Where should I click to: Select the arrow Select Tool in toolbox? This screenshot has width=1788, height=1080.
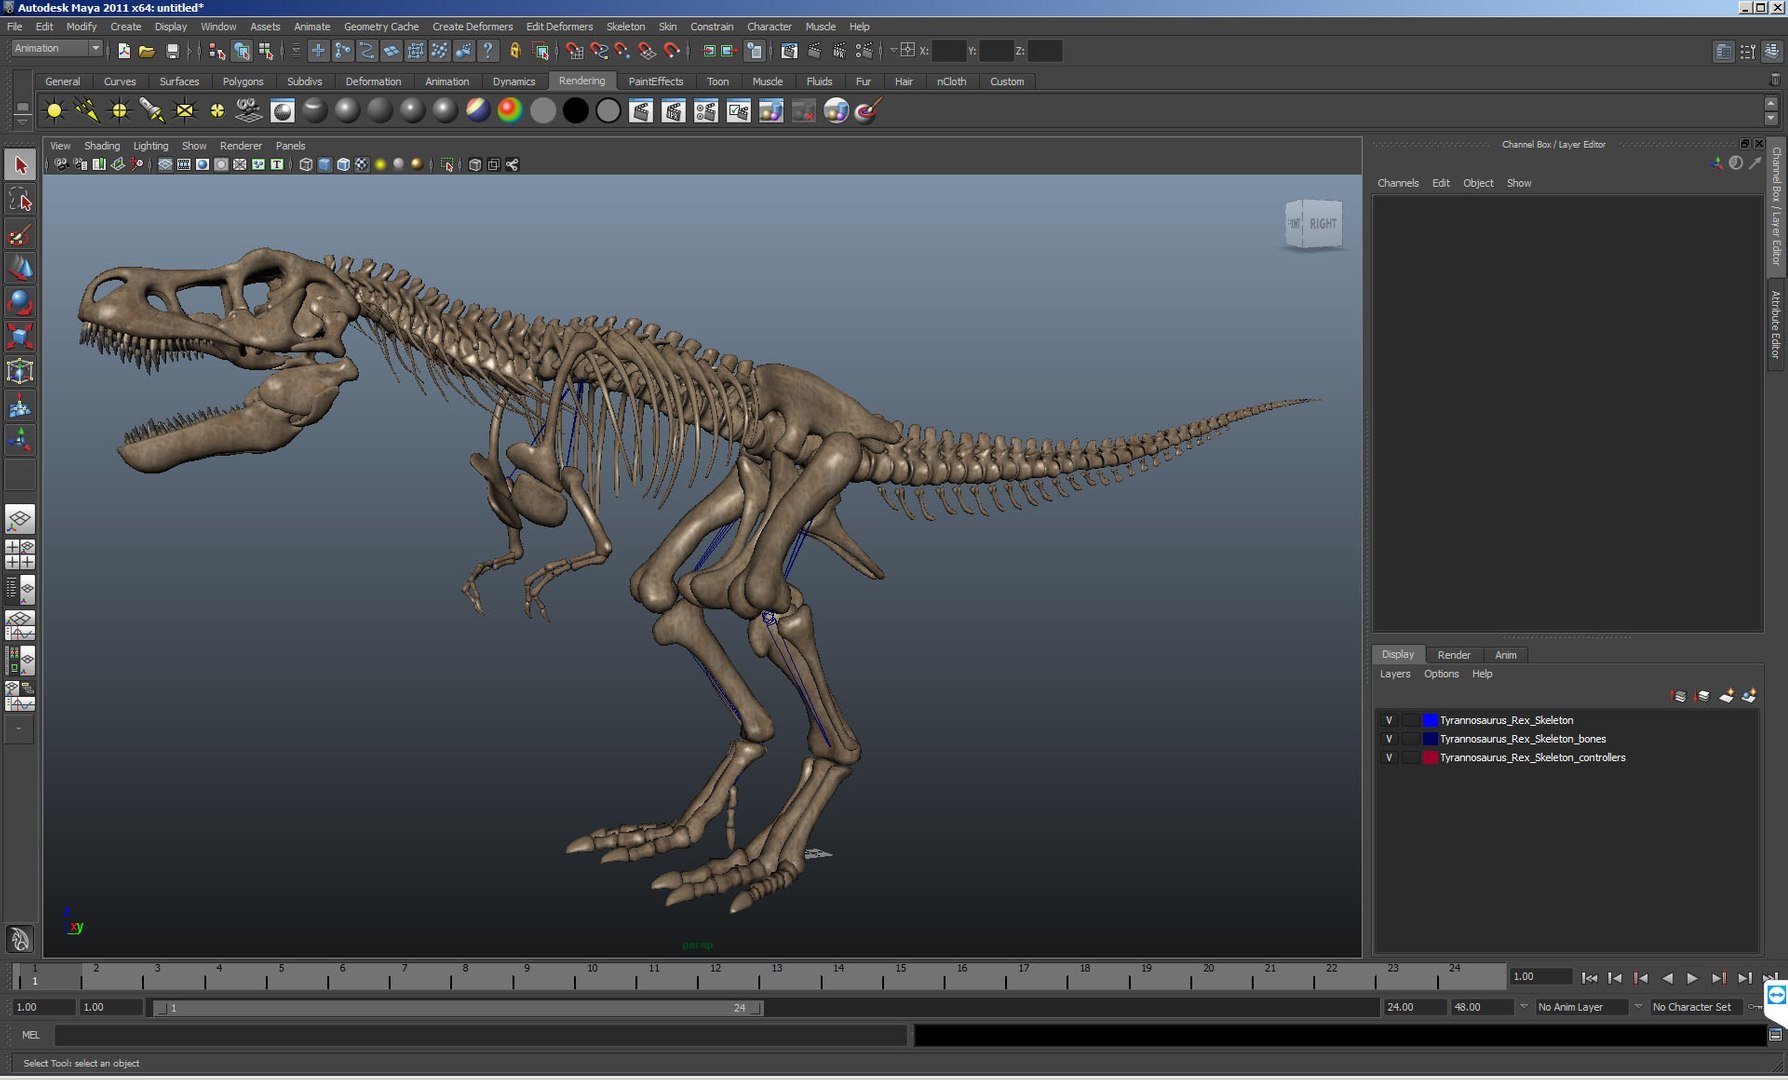click(20, 165)
